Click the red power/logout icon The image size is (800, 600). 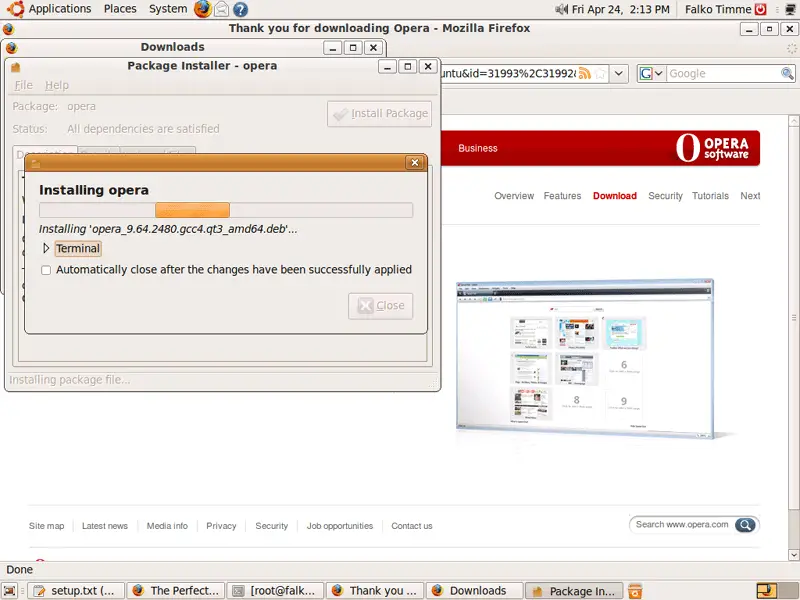tap(760, 9)
